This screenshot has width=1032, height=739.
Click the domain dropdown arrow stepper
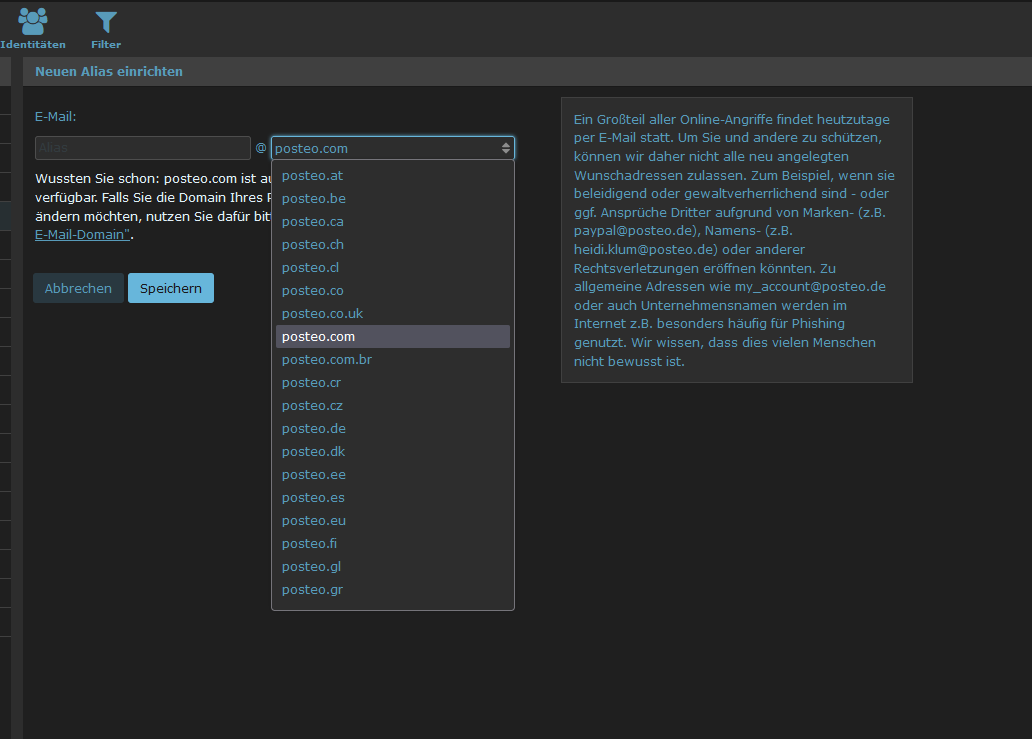pyautogui.click(x=506, y=148)
